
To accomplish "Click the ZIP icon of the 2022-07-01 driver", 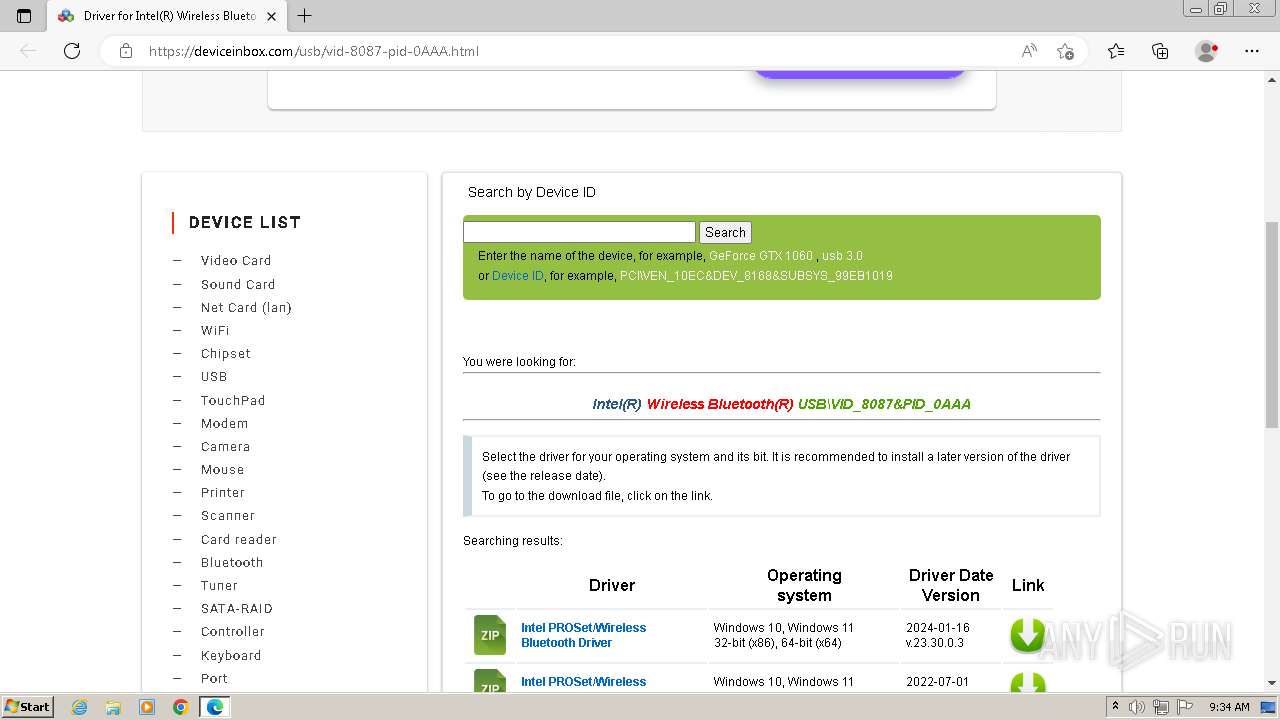I will [x=490, y=681].
